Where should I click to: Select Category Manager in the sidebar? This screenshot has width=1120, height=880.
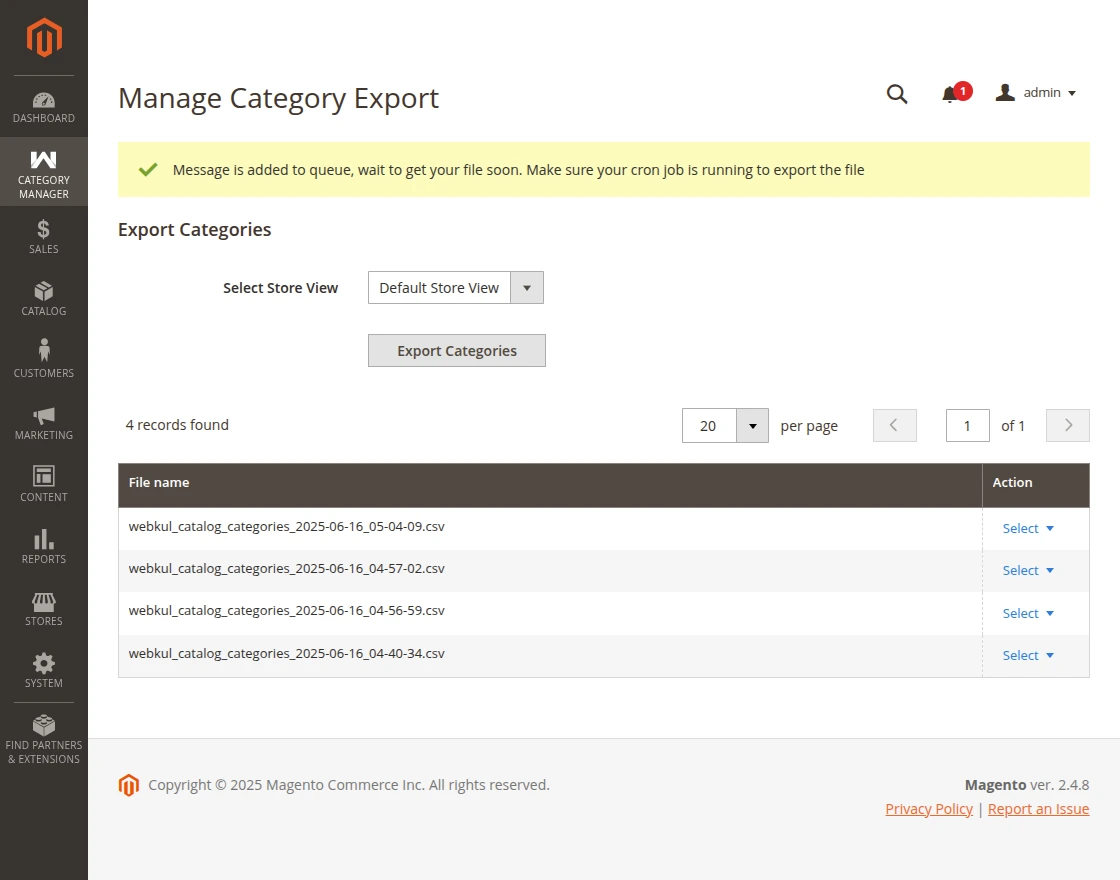(43, 171)
